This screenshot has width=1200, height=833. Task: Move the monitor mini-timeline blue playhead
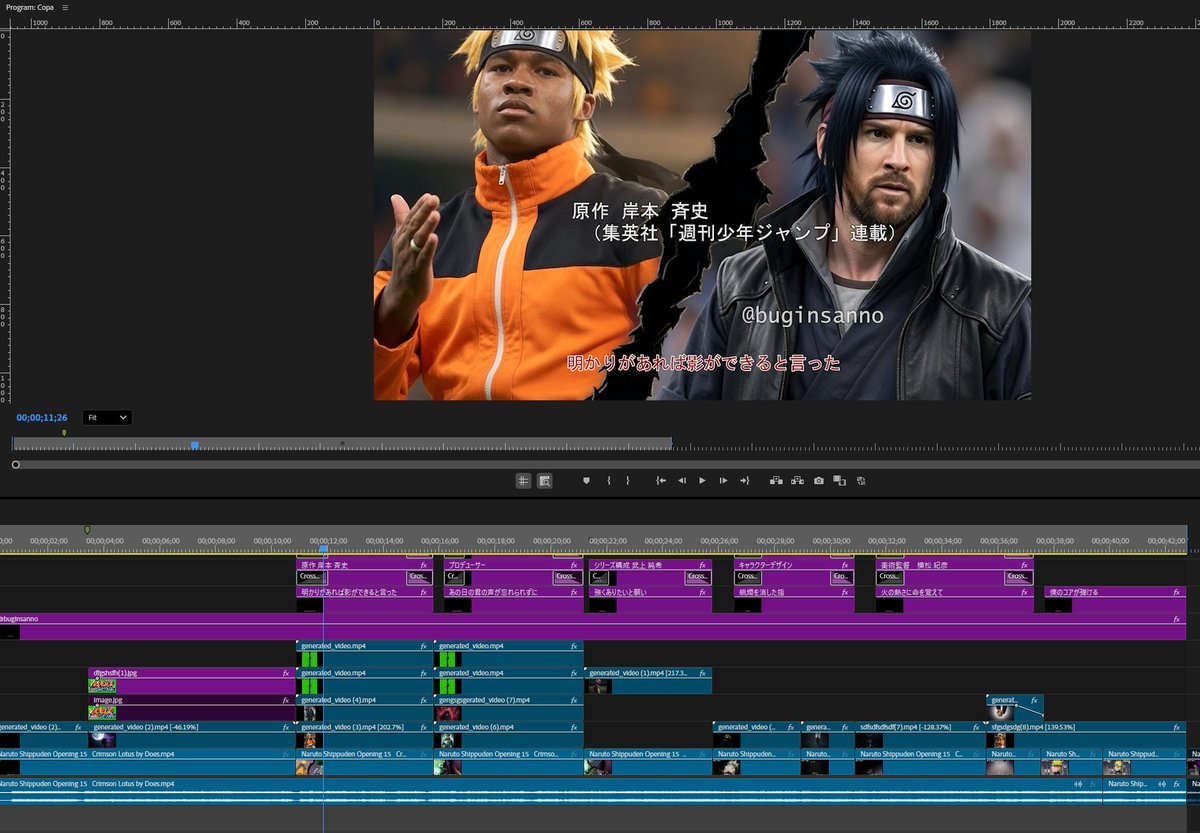195,445
